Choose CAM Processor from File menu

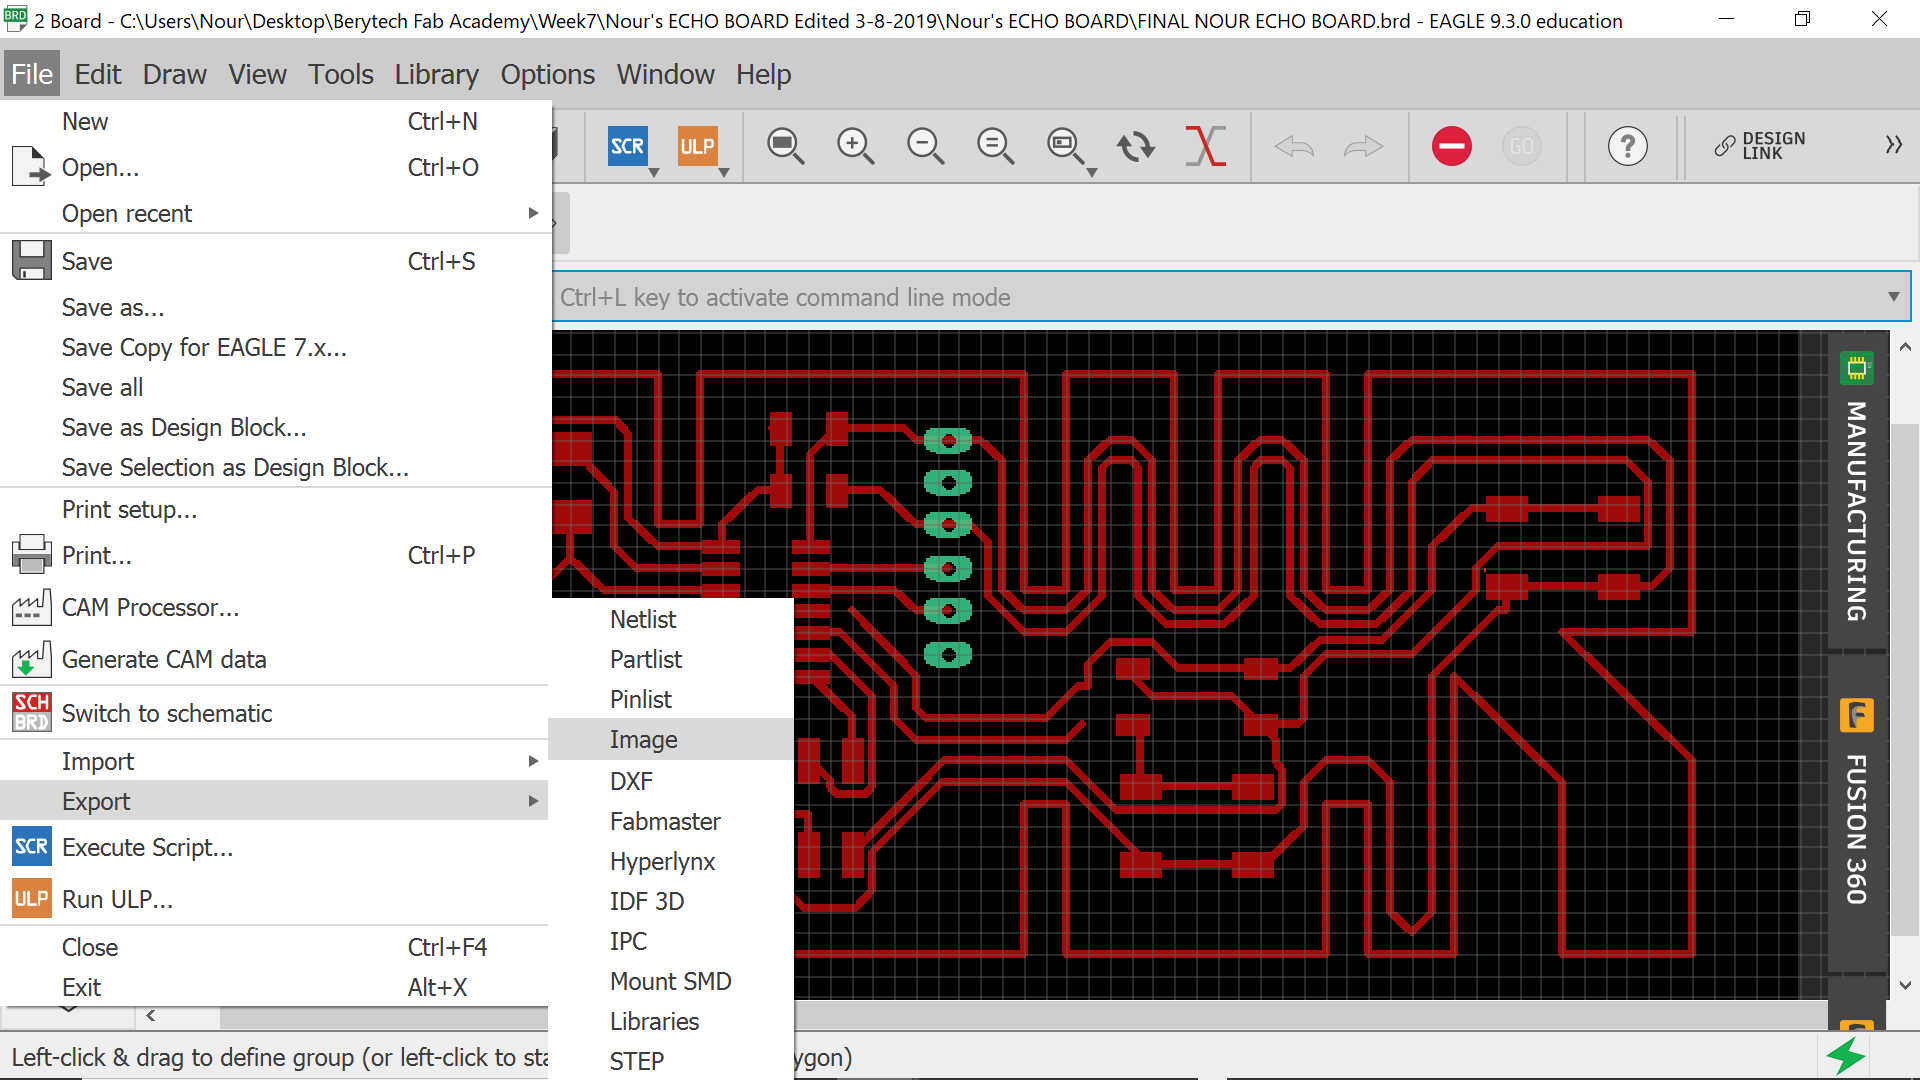(x=150, y=608)
